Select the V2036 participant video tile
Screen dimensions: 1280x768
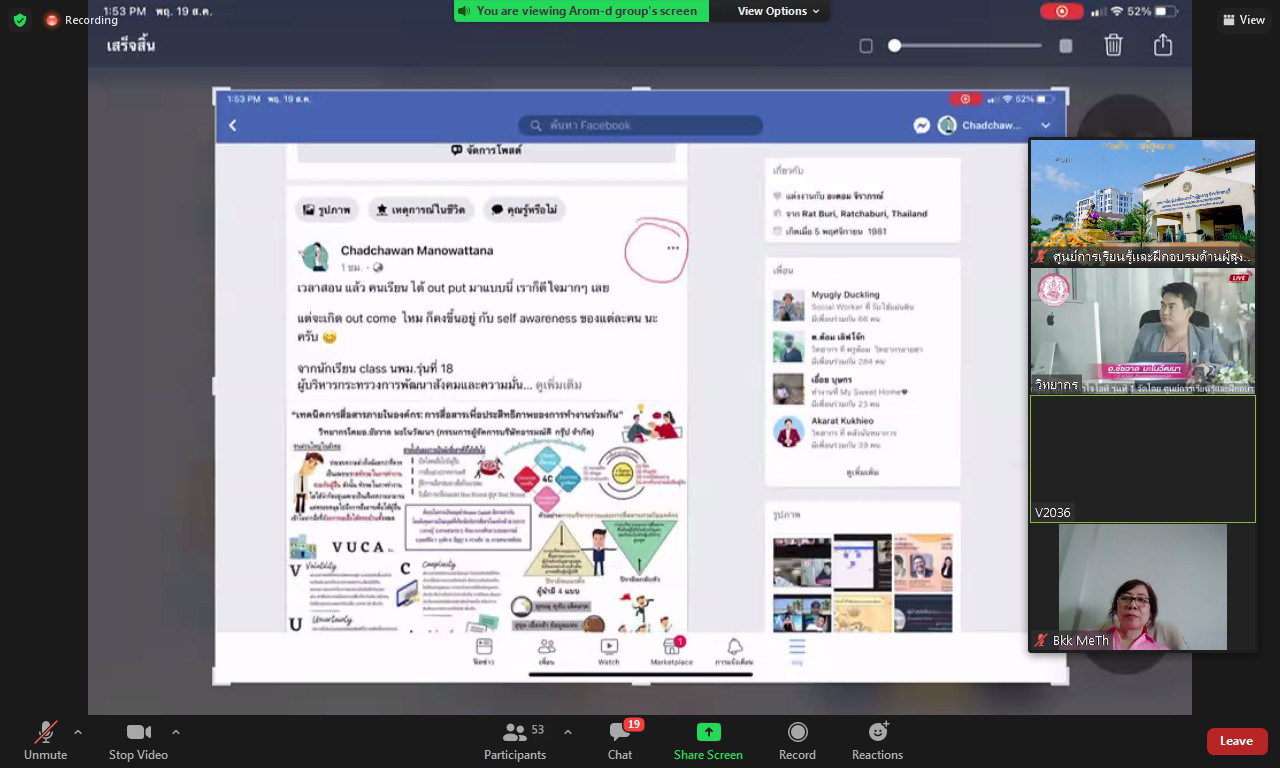(x=1142, y=459)
